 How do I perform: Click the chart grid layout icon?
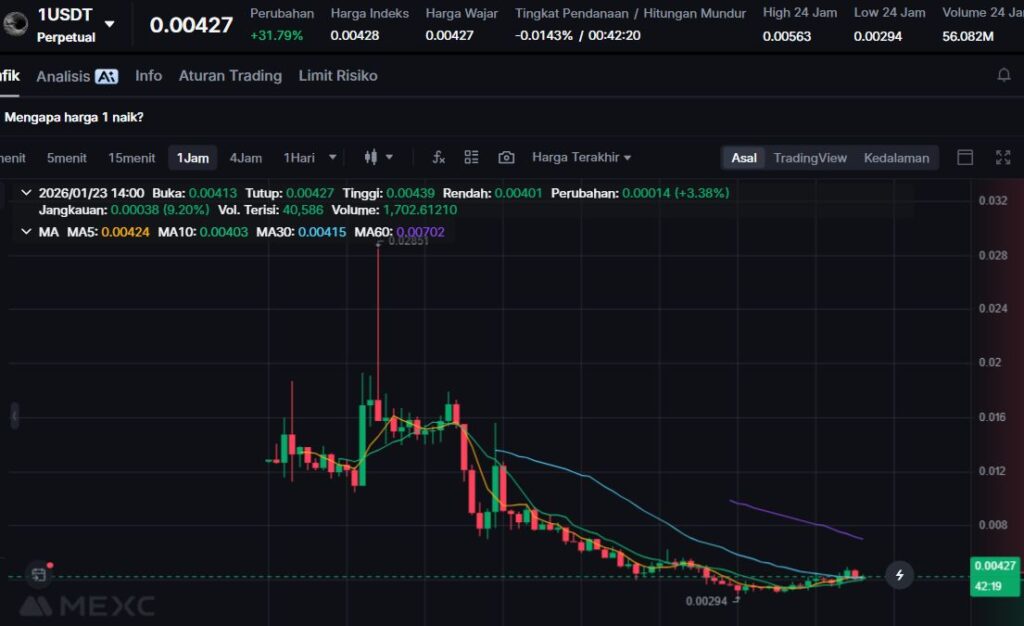point(472,157)
